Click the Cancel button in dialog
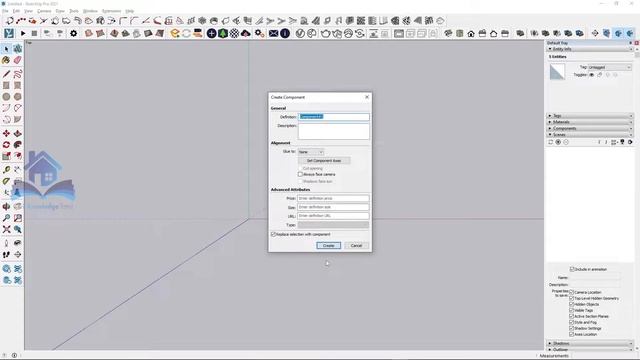640x360 pixels. coord(356,246)
